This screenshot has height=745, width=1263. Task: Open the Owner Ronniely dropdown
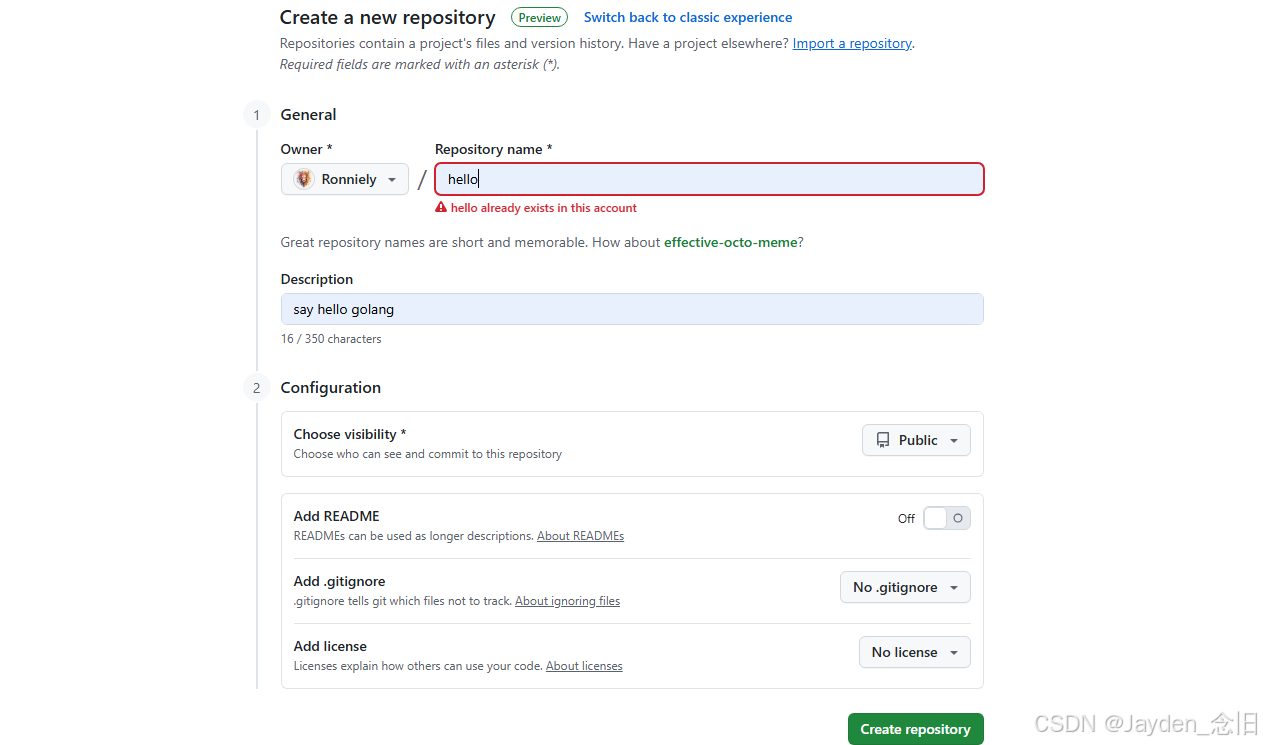click(345, 179)
